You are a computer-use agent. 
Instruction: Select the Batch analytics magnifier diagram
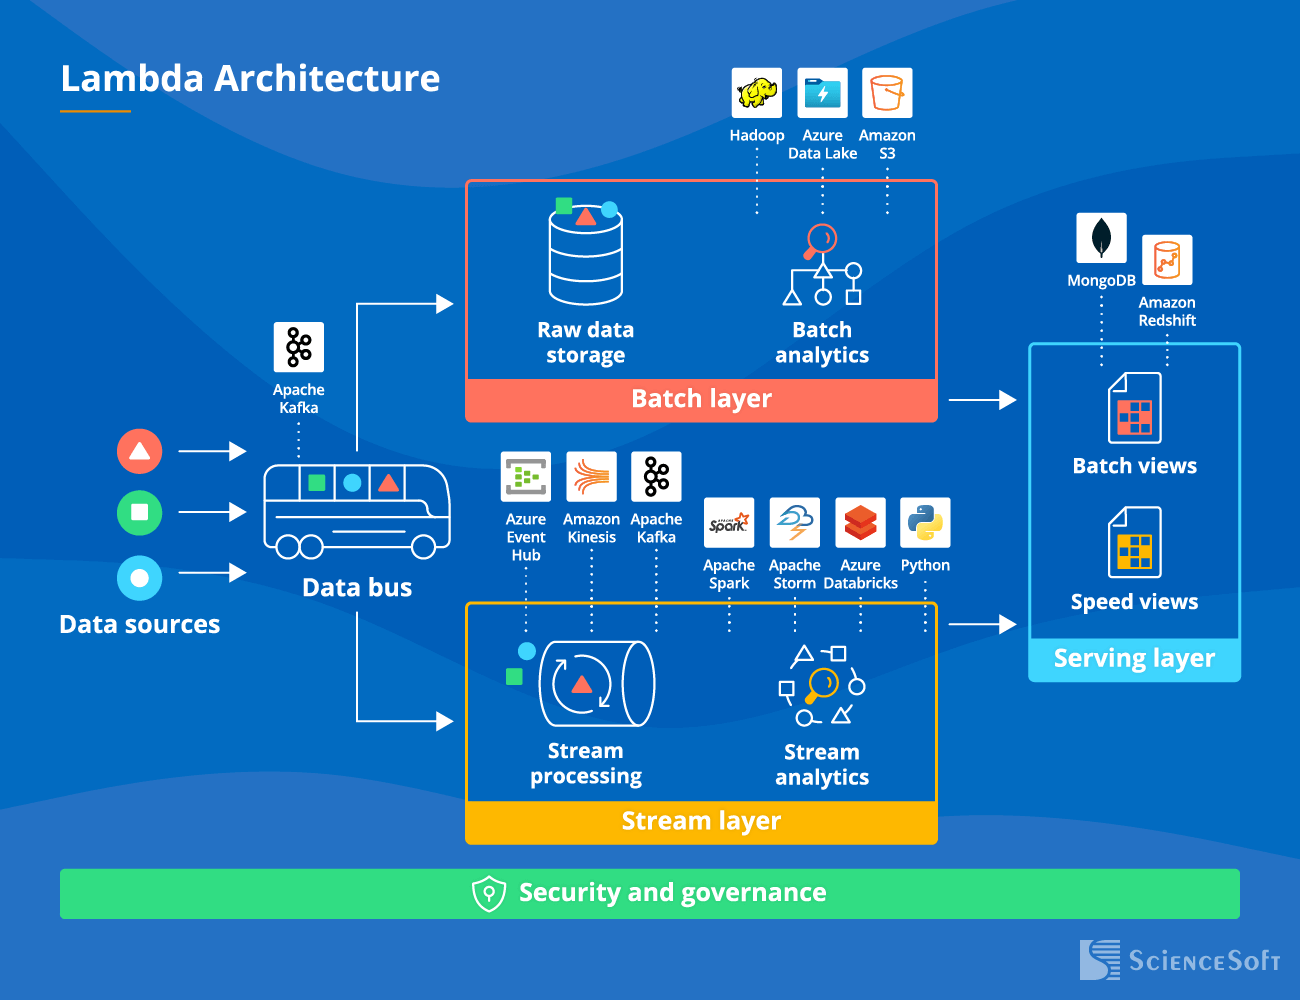pyautogui.click(x=821, y=265)
